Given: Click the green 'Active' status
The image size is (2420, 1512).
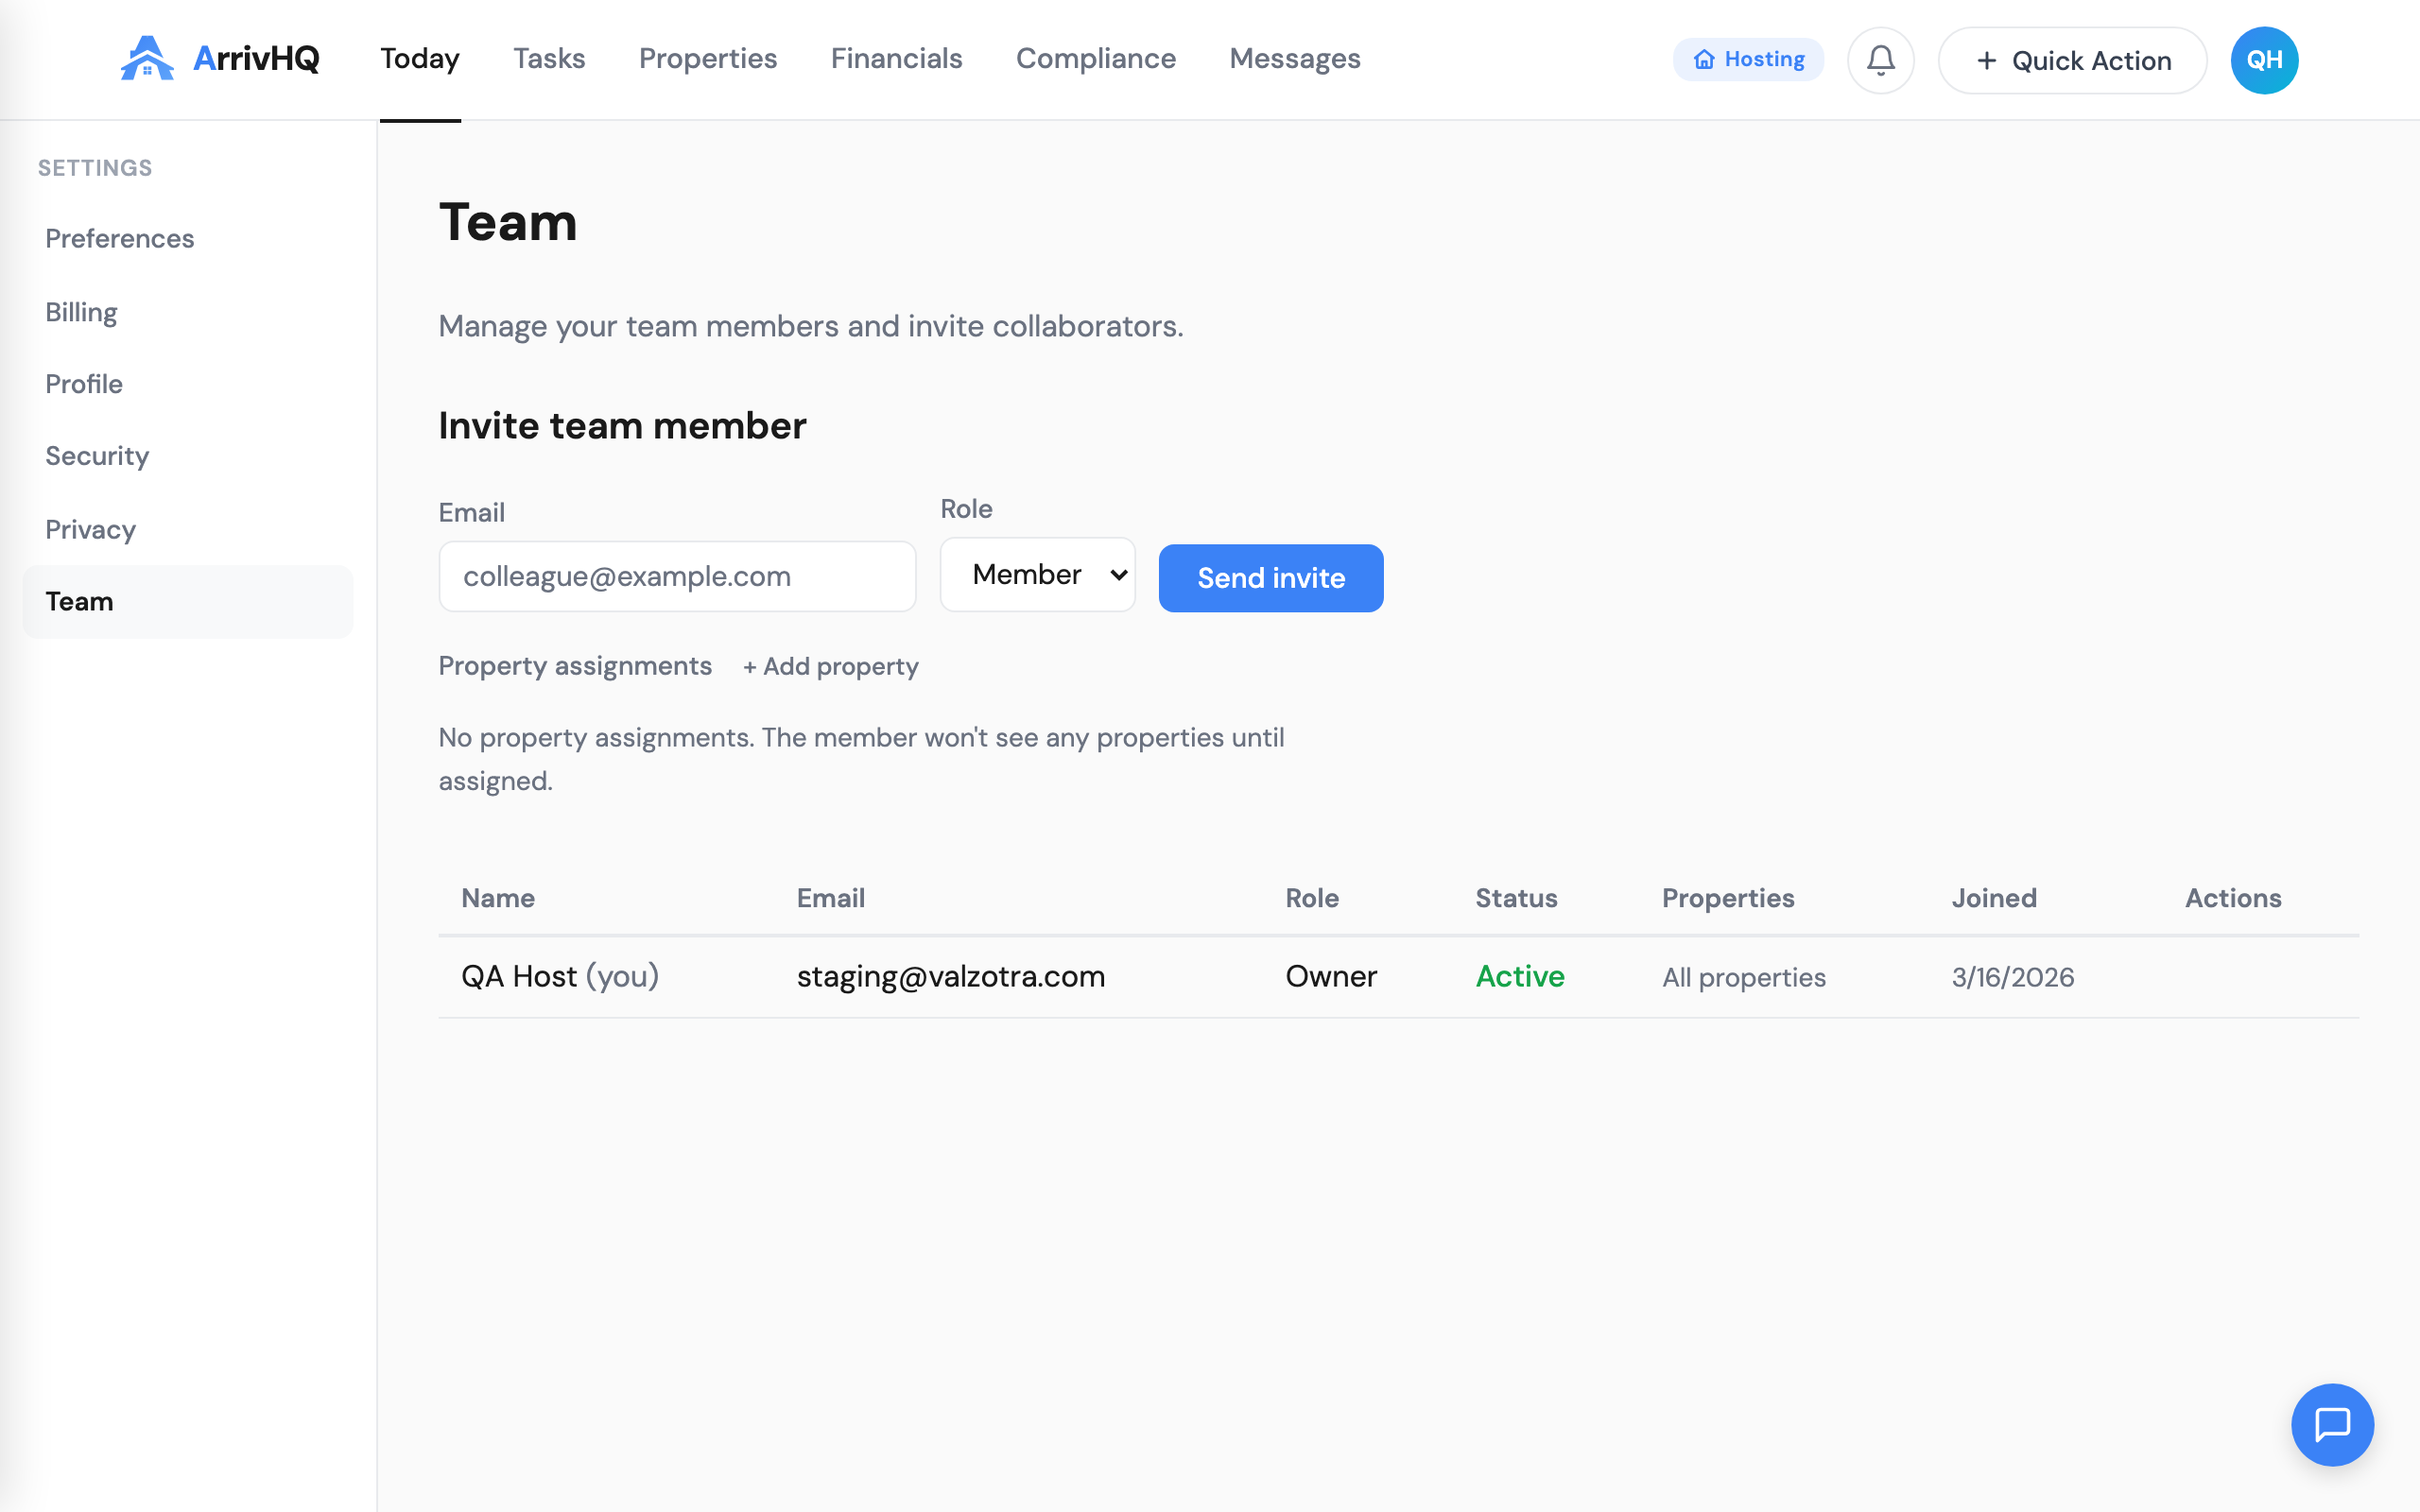Looking at the screenshot, I should (1520, 976).
